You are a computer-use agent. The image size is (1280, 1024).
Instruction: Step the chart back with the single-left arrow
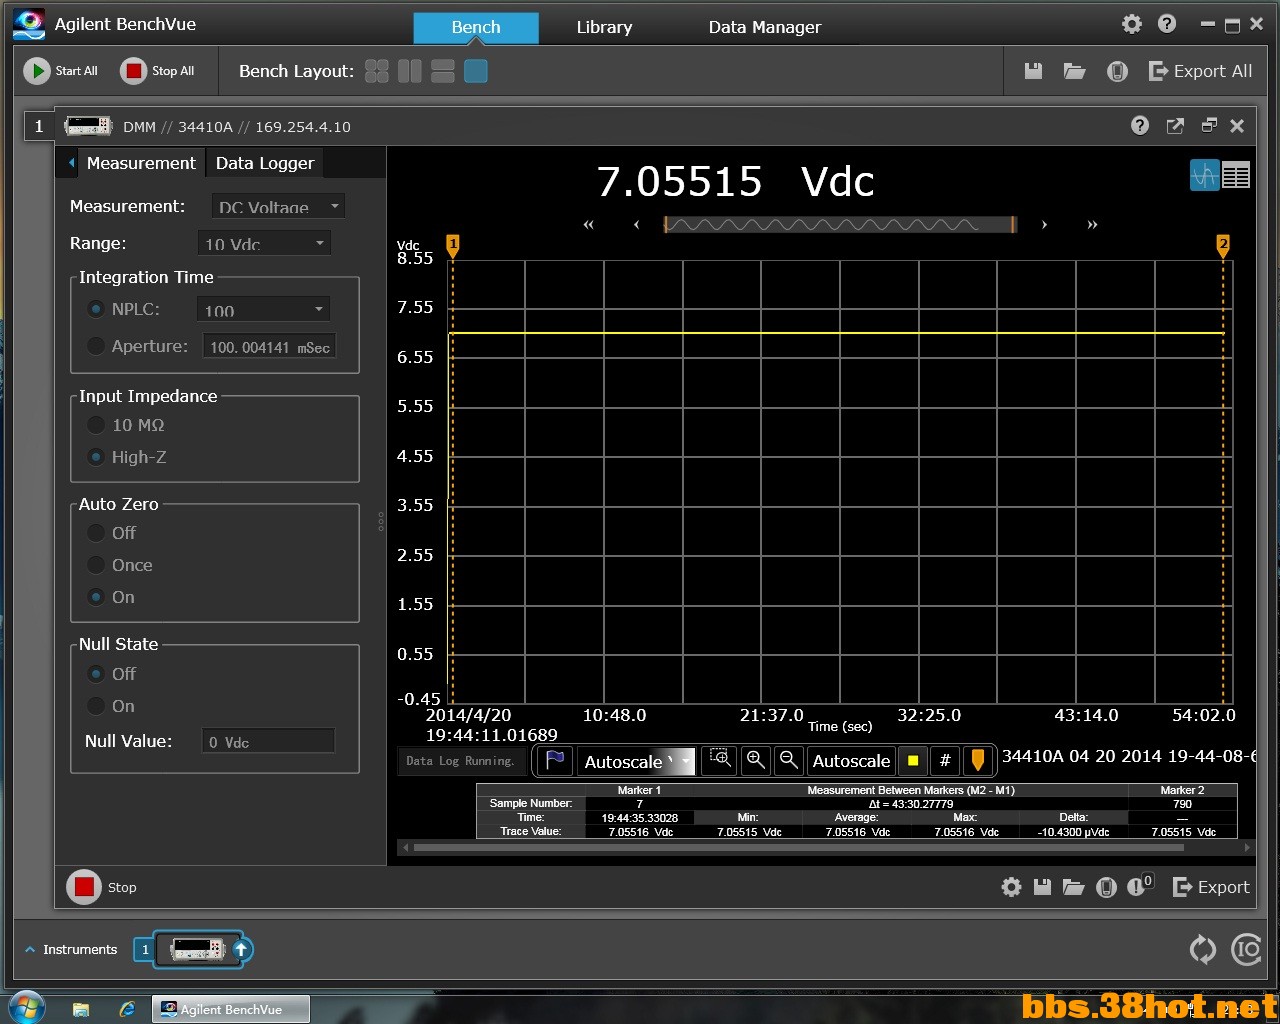(636, 225)
